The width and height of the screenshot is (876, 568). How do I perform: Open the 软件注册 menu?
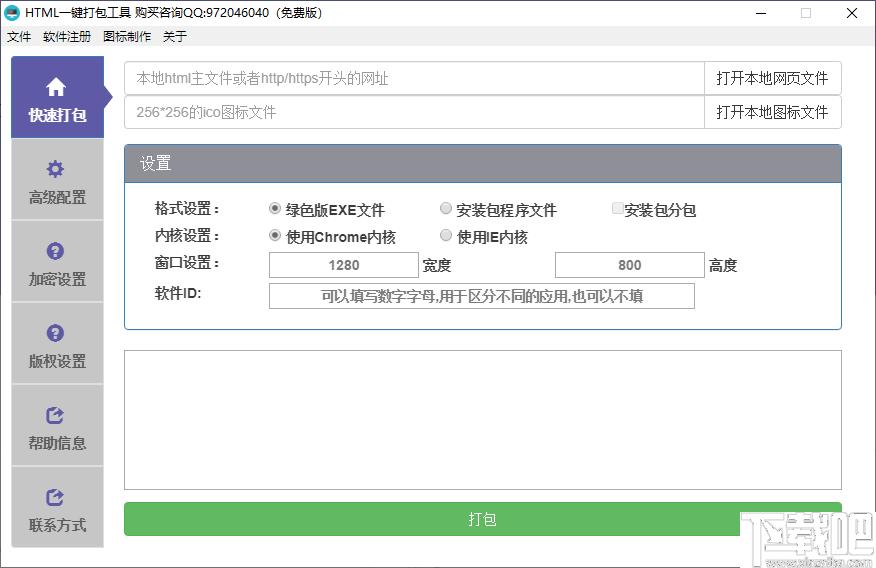[67, 37]
